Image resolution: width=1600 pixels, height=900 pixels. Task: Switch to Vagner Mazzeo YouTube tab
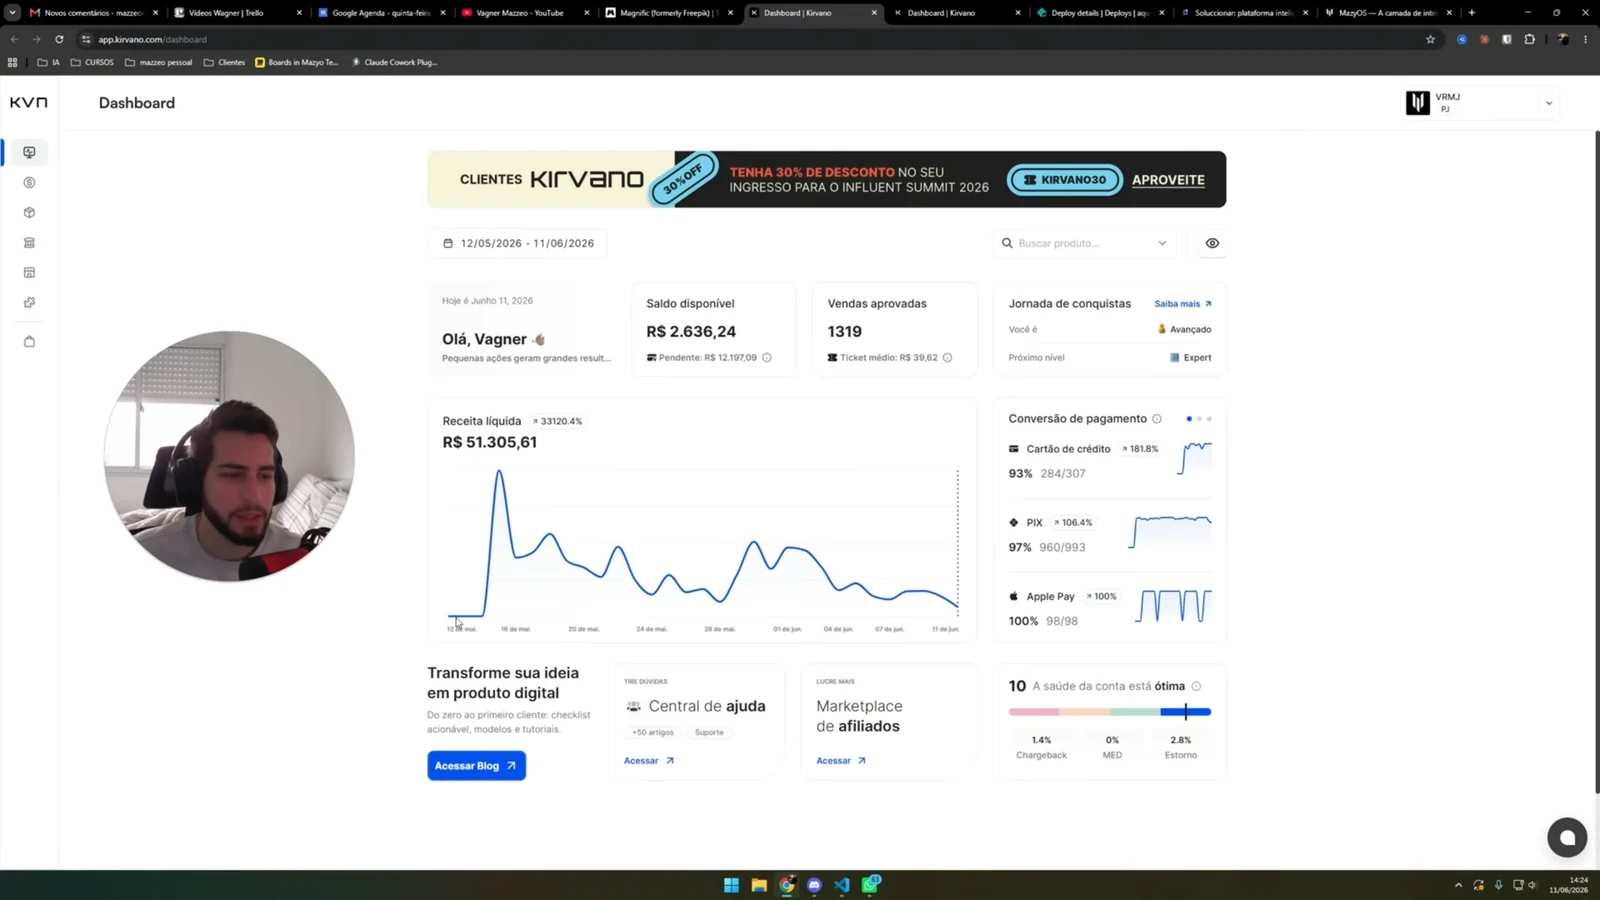525,13
